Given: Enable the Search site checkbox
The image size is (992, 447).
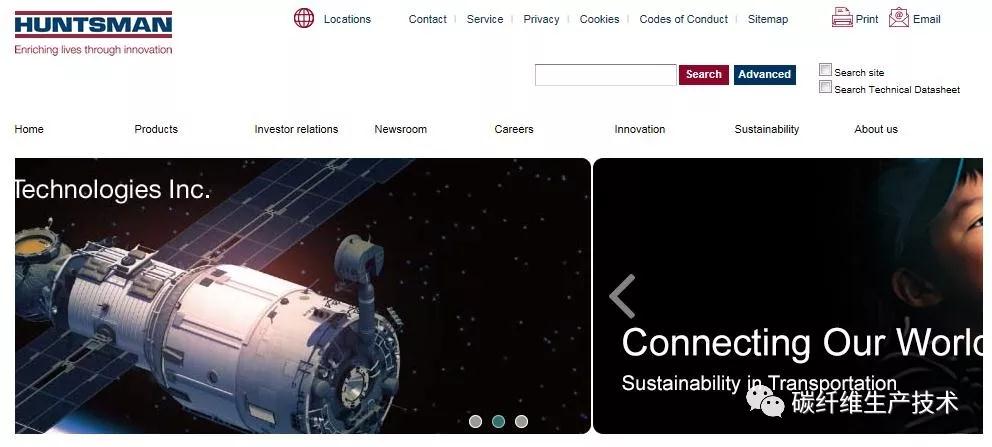Looking at the screenshot, I should click(825, 70).
